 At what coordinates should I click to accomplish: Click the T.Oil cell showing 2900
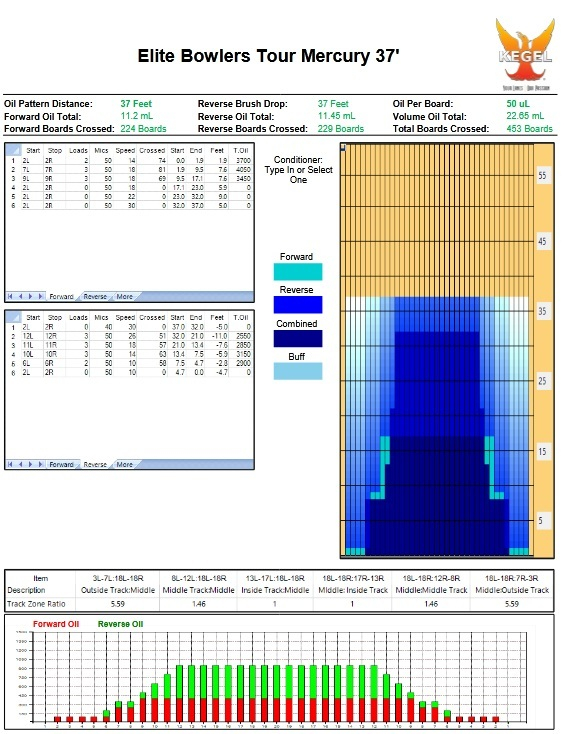coord(241,363)
